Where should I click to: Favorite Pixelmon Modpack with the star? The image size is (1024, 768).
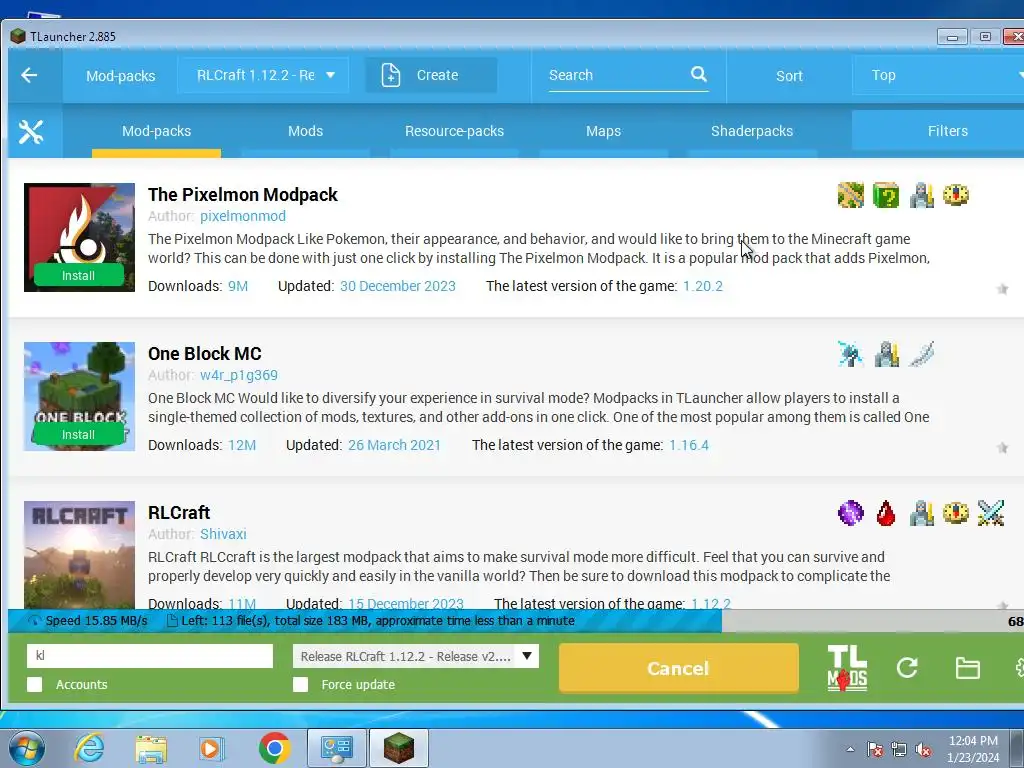(1002, 289)
